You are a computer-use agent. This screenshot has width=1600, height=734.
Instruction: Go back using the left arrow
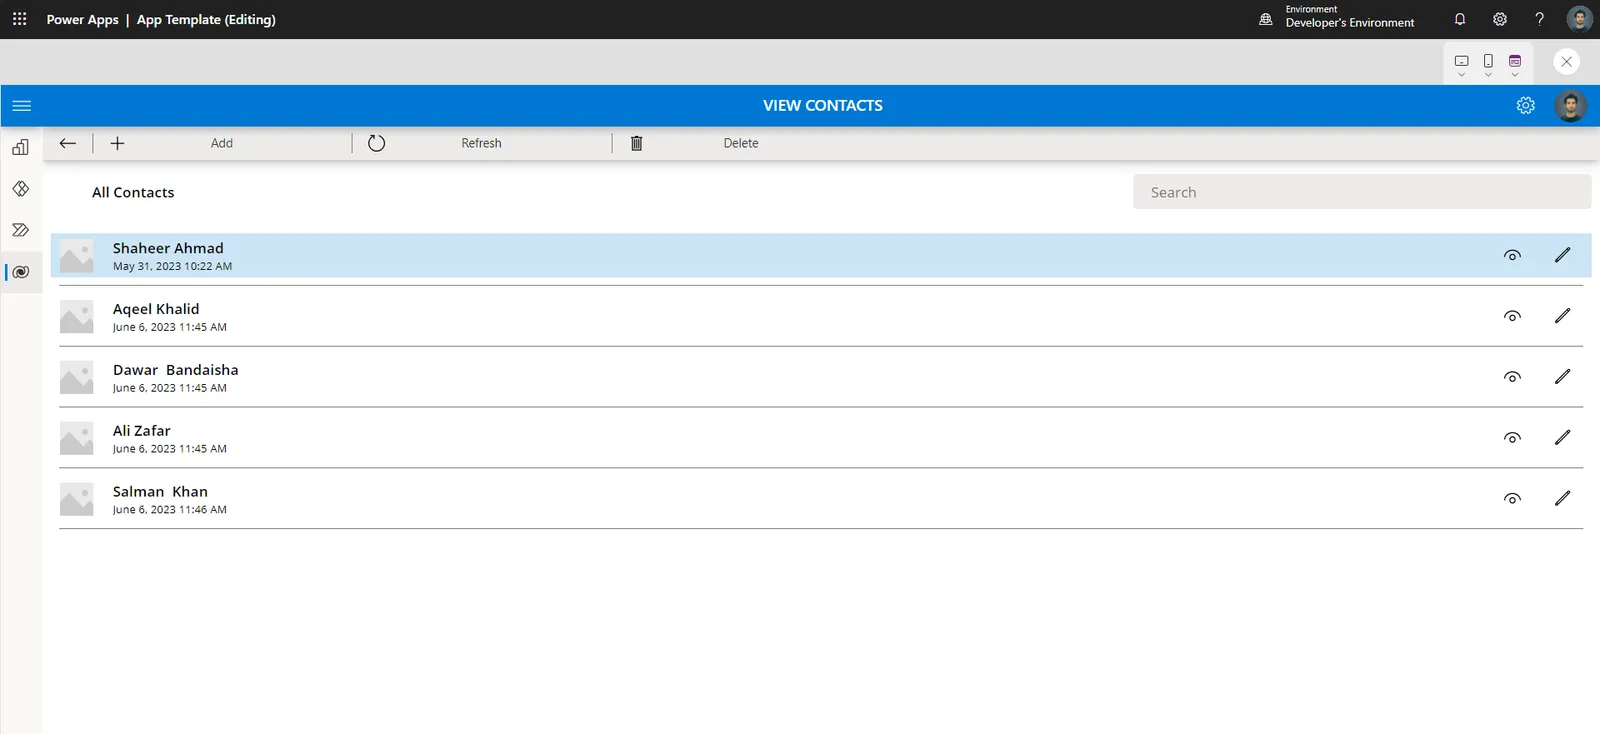[x=68, y=143]
